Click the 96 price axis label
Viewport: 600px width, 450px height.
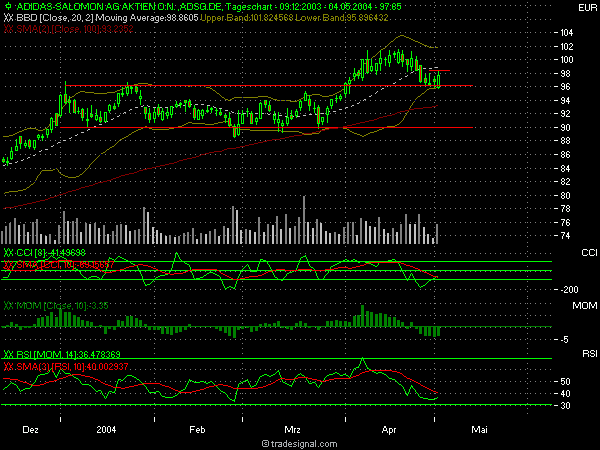click(x=565, y=87)
